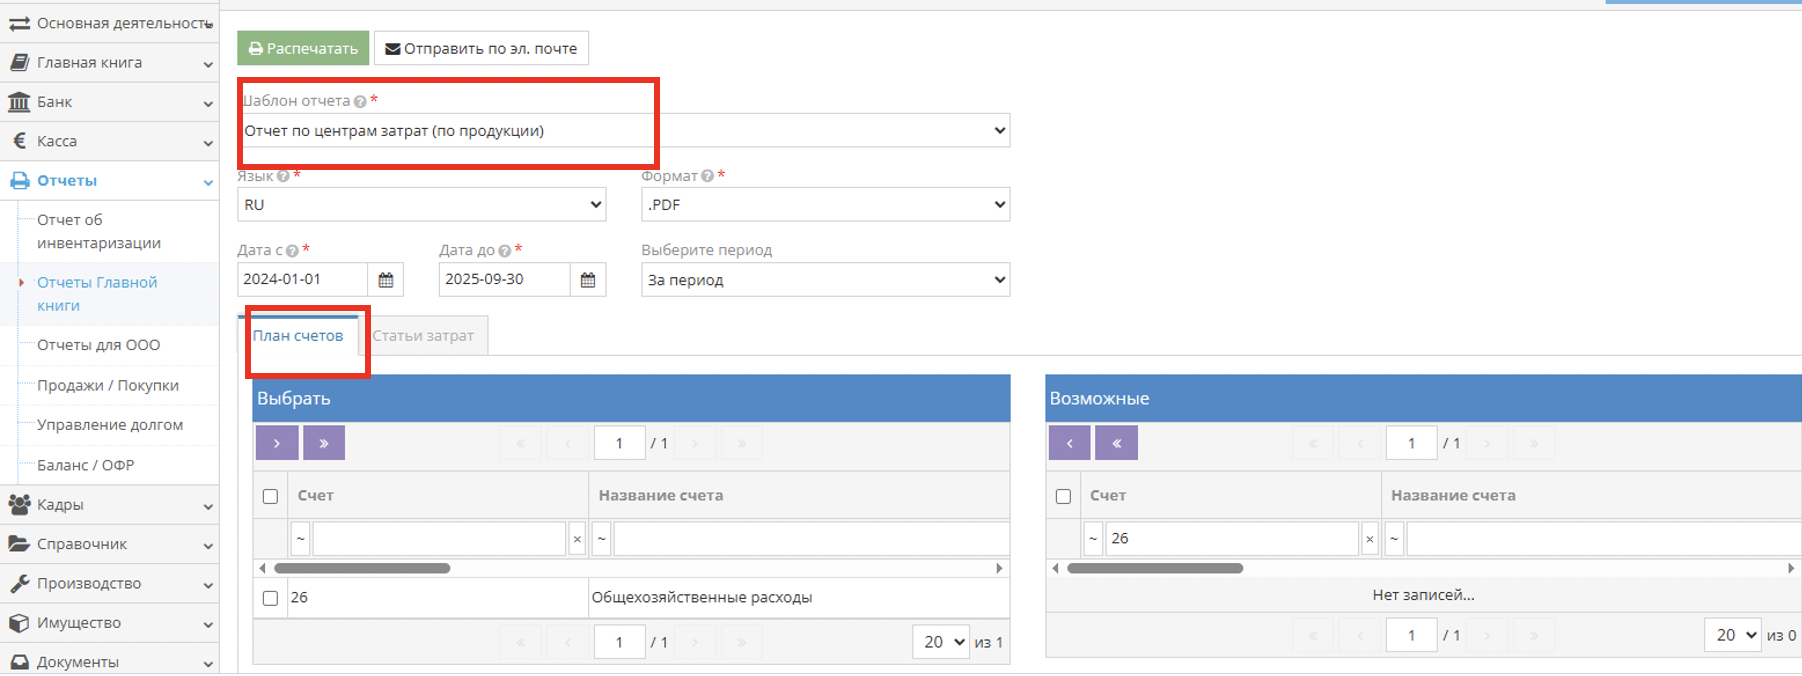Viewport: 1802px width, 676px height.
Task: Open calendar picker for 'Дата до'
Action: (588, 280)
